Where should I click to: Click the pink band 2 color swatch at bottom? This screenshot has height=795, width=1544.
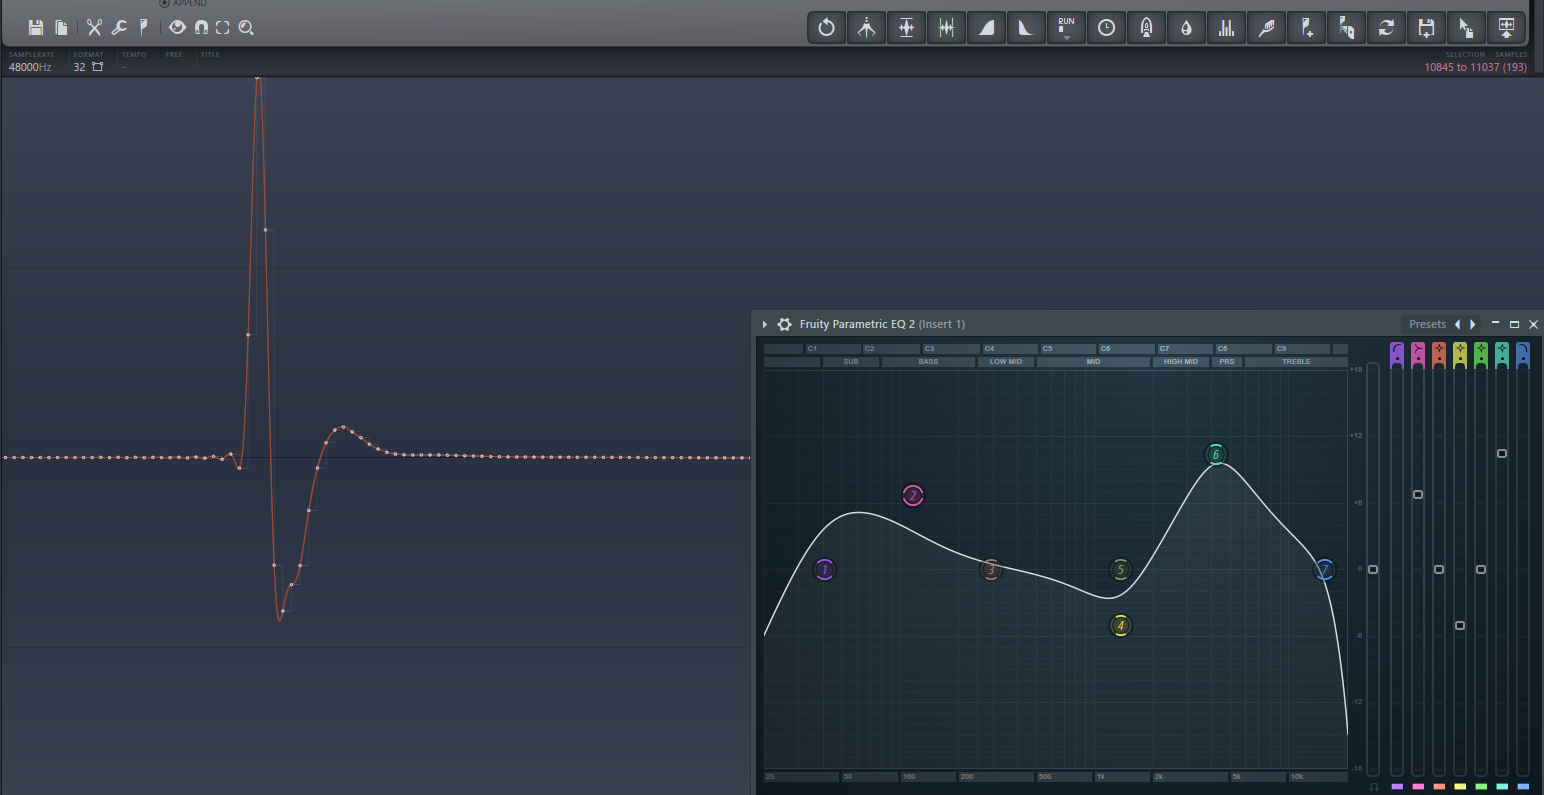(1418, 787)
